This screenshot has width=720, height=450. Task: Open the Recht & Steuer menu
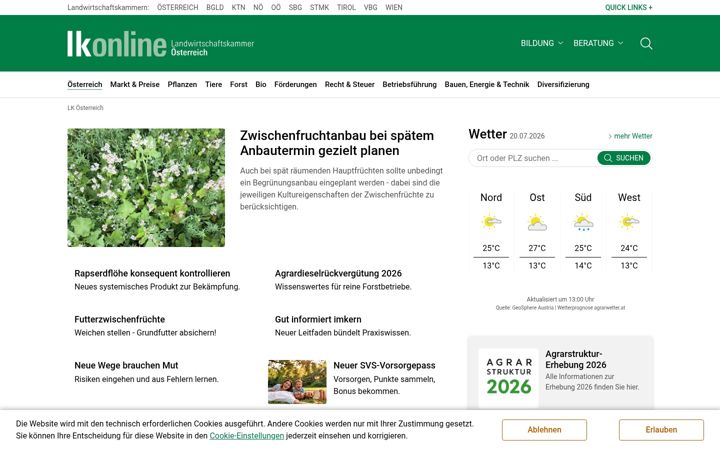click(x=349, y=84)
